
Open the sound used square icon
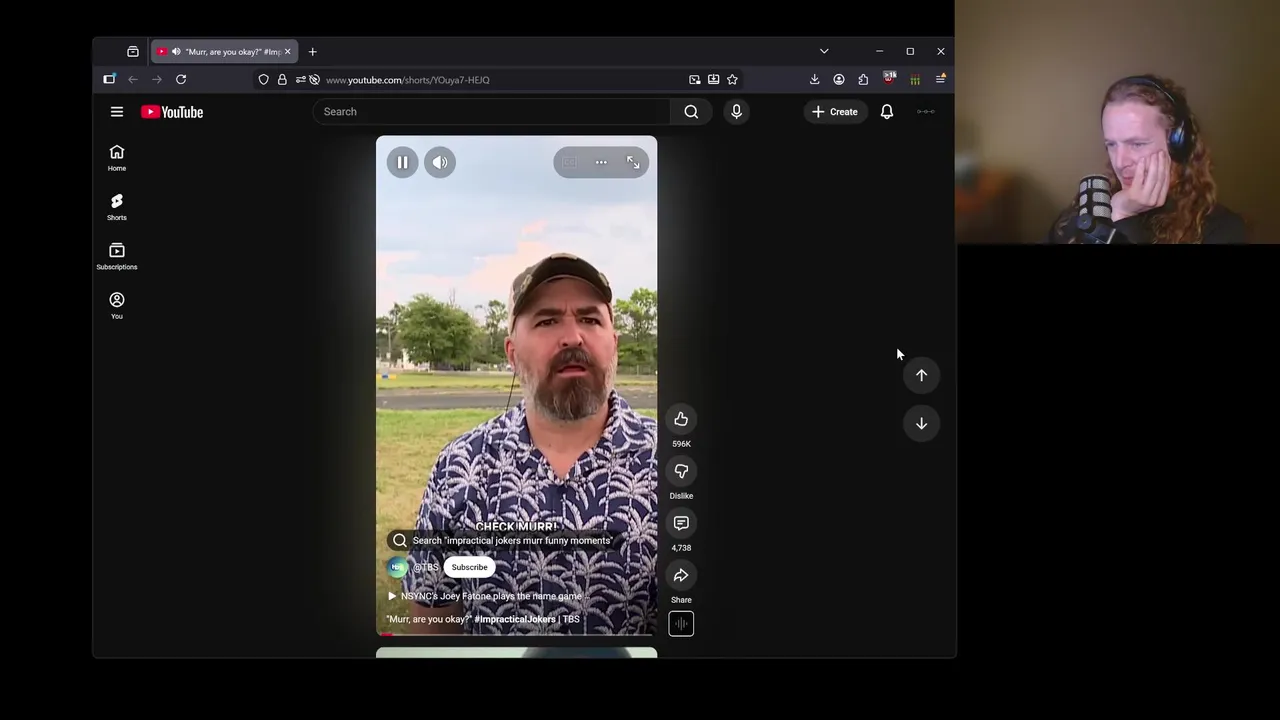681,624
